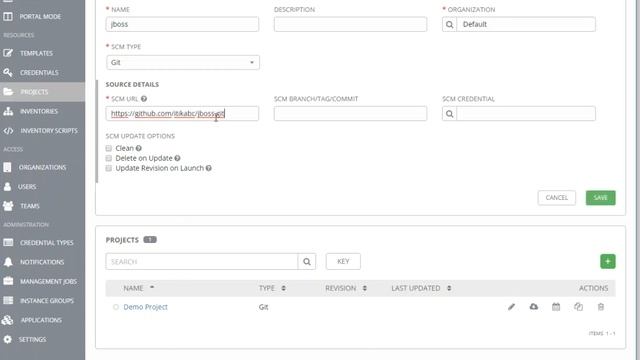
Task: Sort projects by Name column
Action: click(139, 288)
